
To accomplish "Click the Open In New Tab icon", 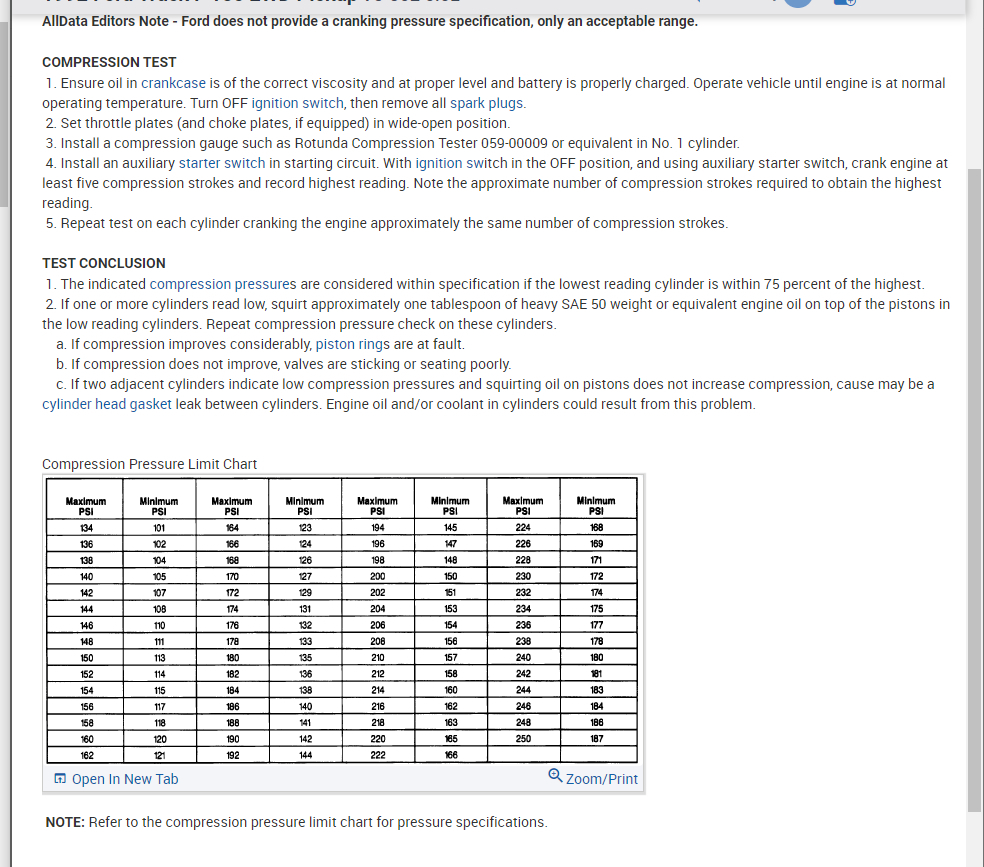I will [60, 779].
